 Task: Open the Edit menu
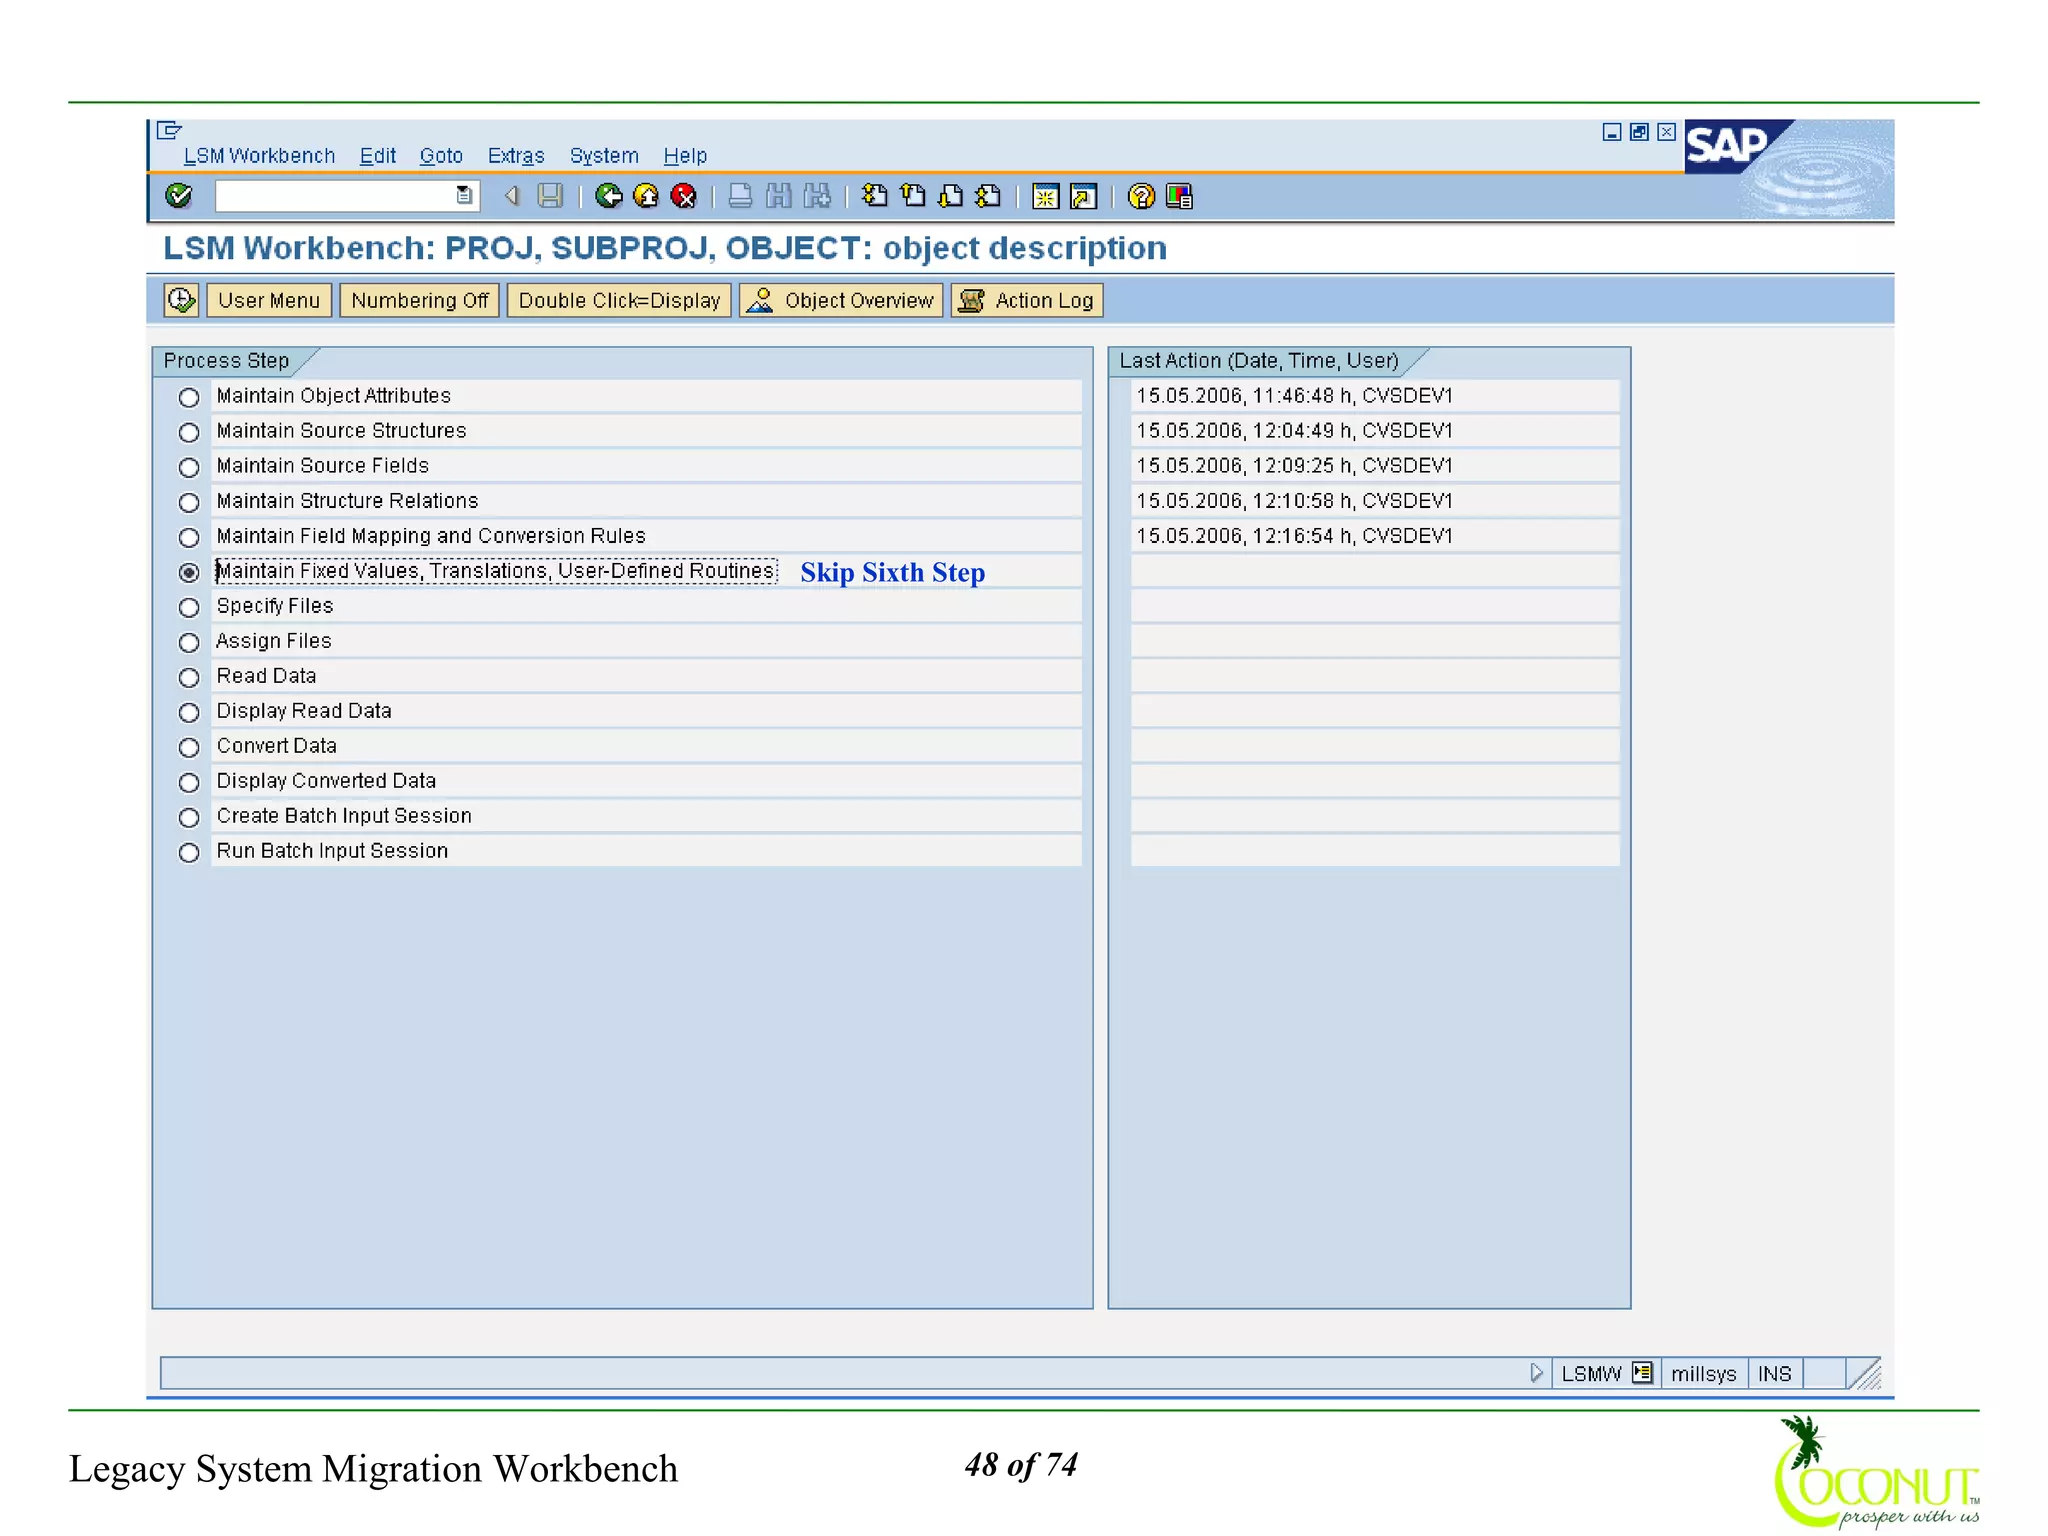pyautogui.click(x=378, y=156)
